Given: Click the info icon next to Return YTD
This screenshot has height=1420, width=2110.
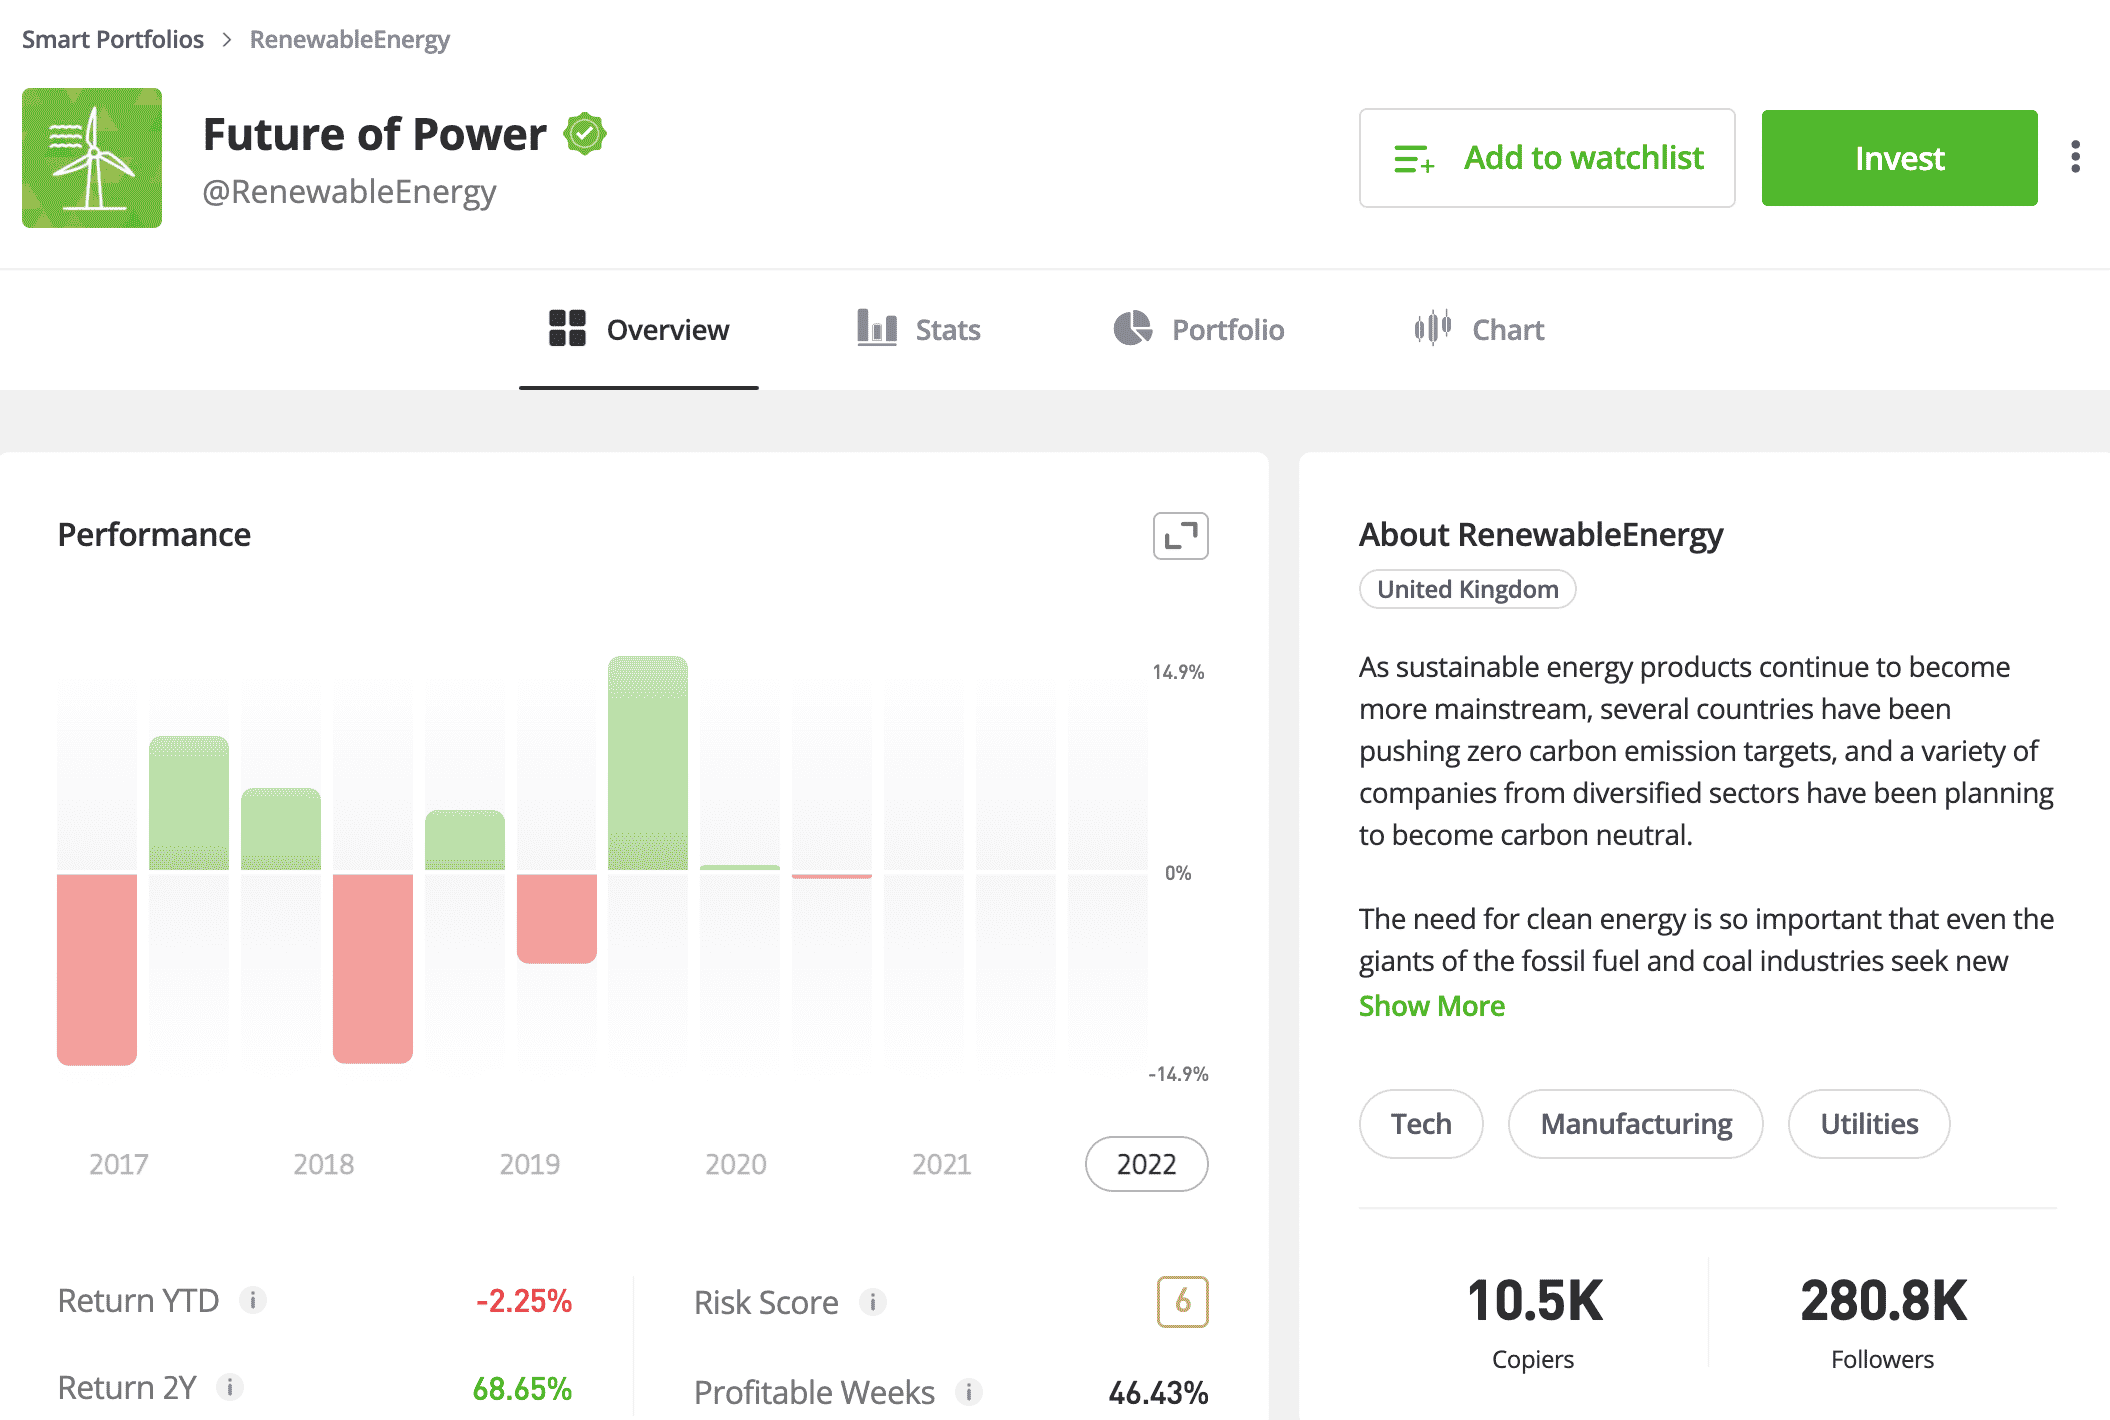Looking at the screenshot, I should coord(253,1300).
